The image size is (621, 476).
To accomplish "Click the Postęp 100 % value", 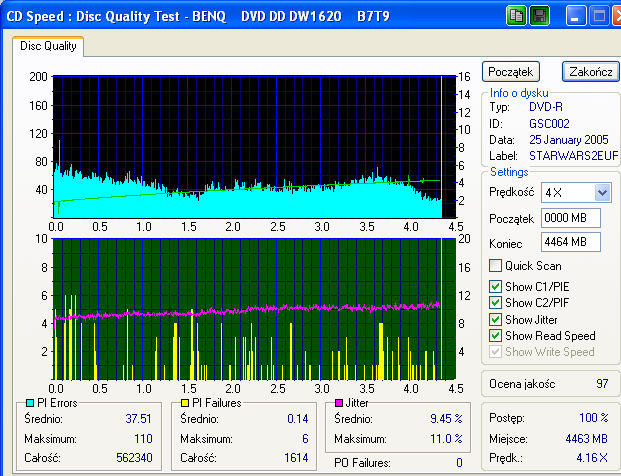I will pos(594,418).
